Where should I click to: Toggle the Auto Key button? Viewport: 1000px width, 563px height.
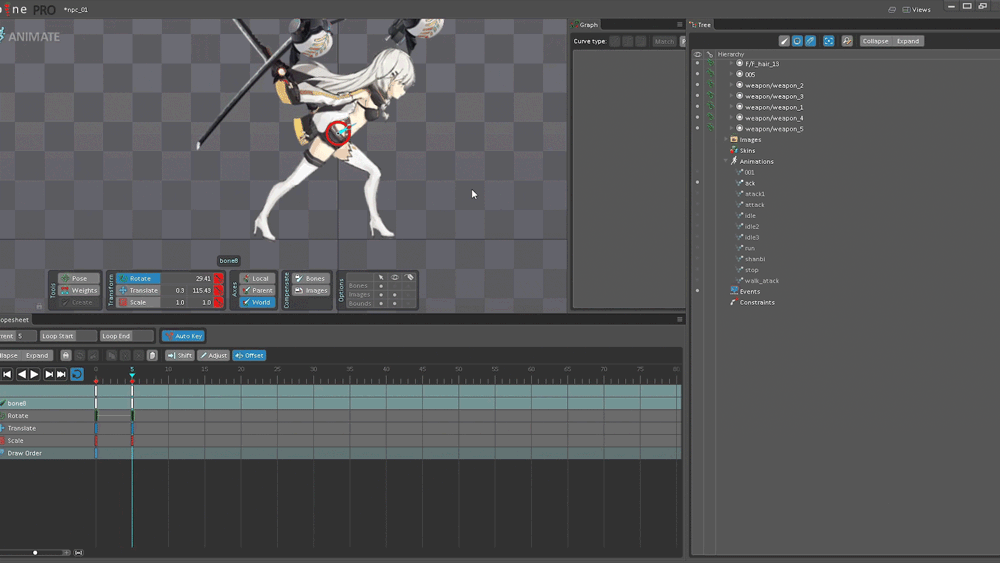pyautogui.click(x=183, y=336)
